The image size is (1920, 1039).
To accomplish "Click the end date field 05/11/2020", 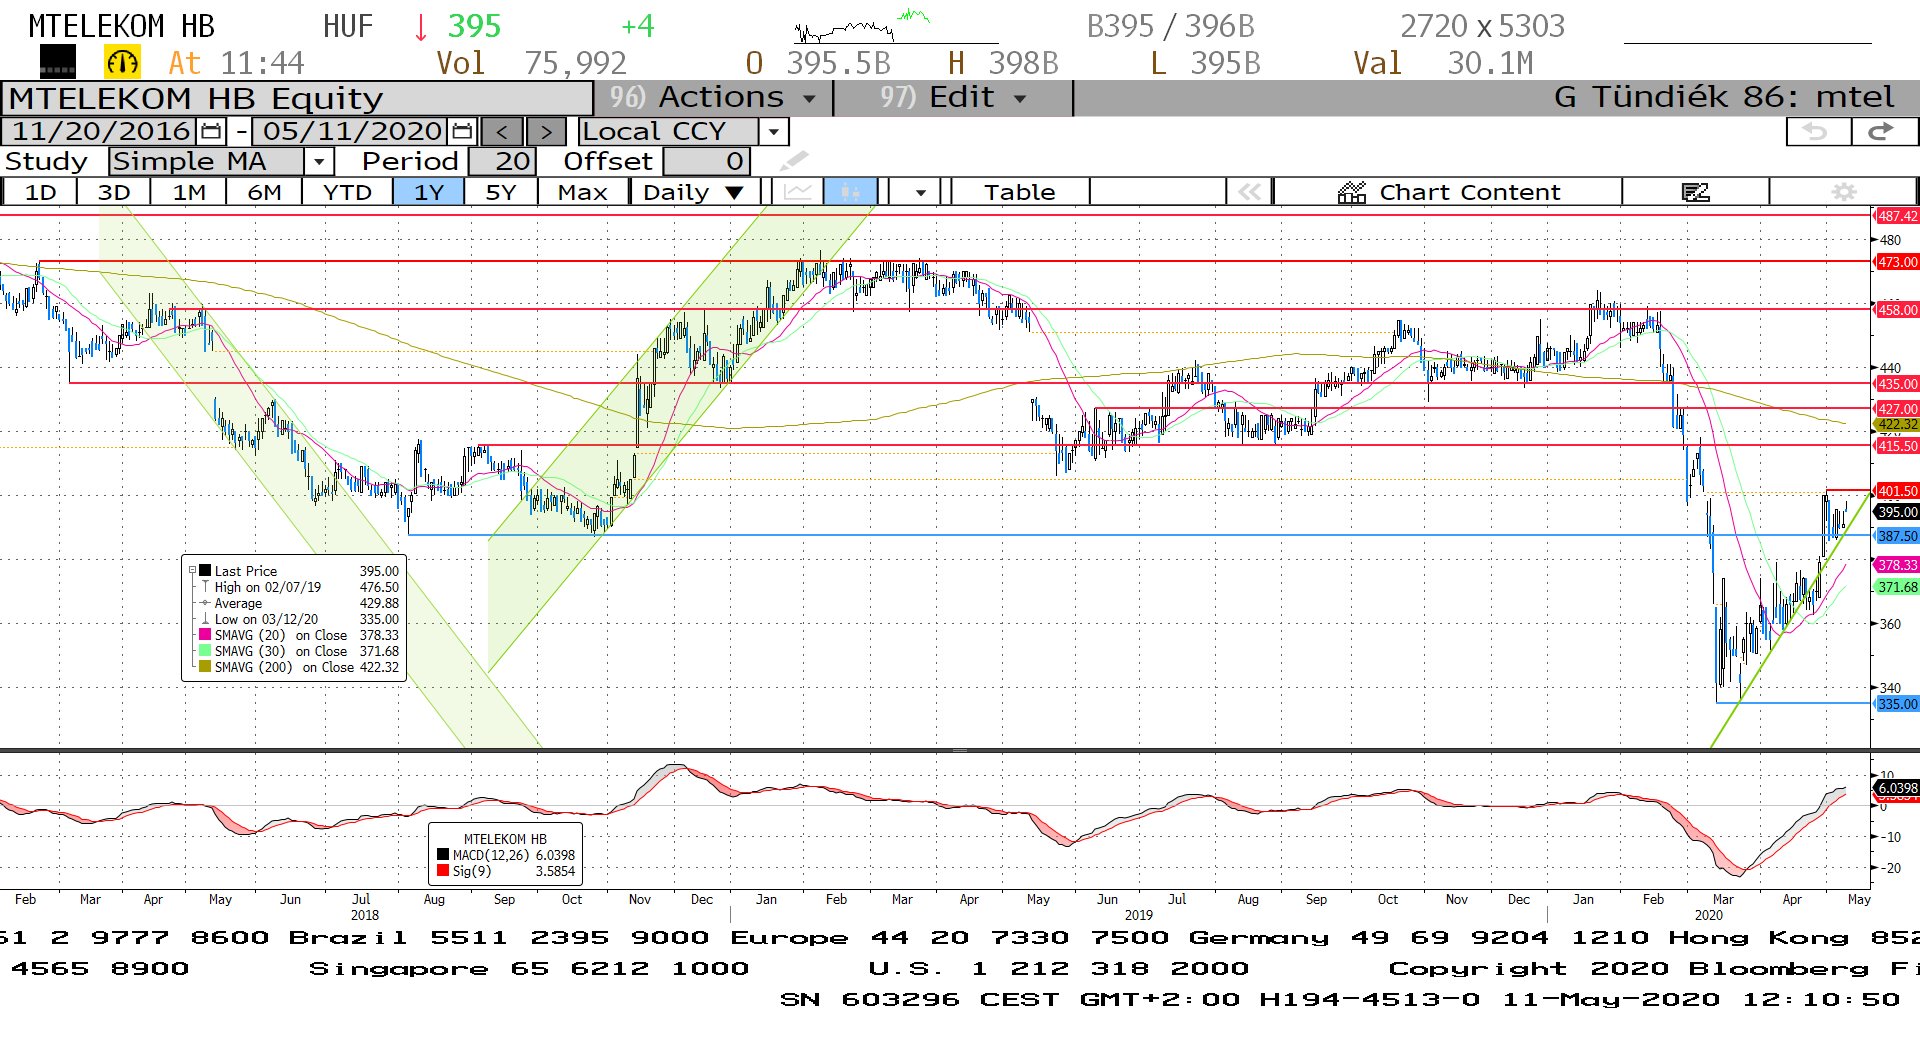I will [352, 131].
